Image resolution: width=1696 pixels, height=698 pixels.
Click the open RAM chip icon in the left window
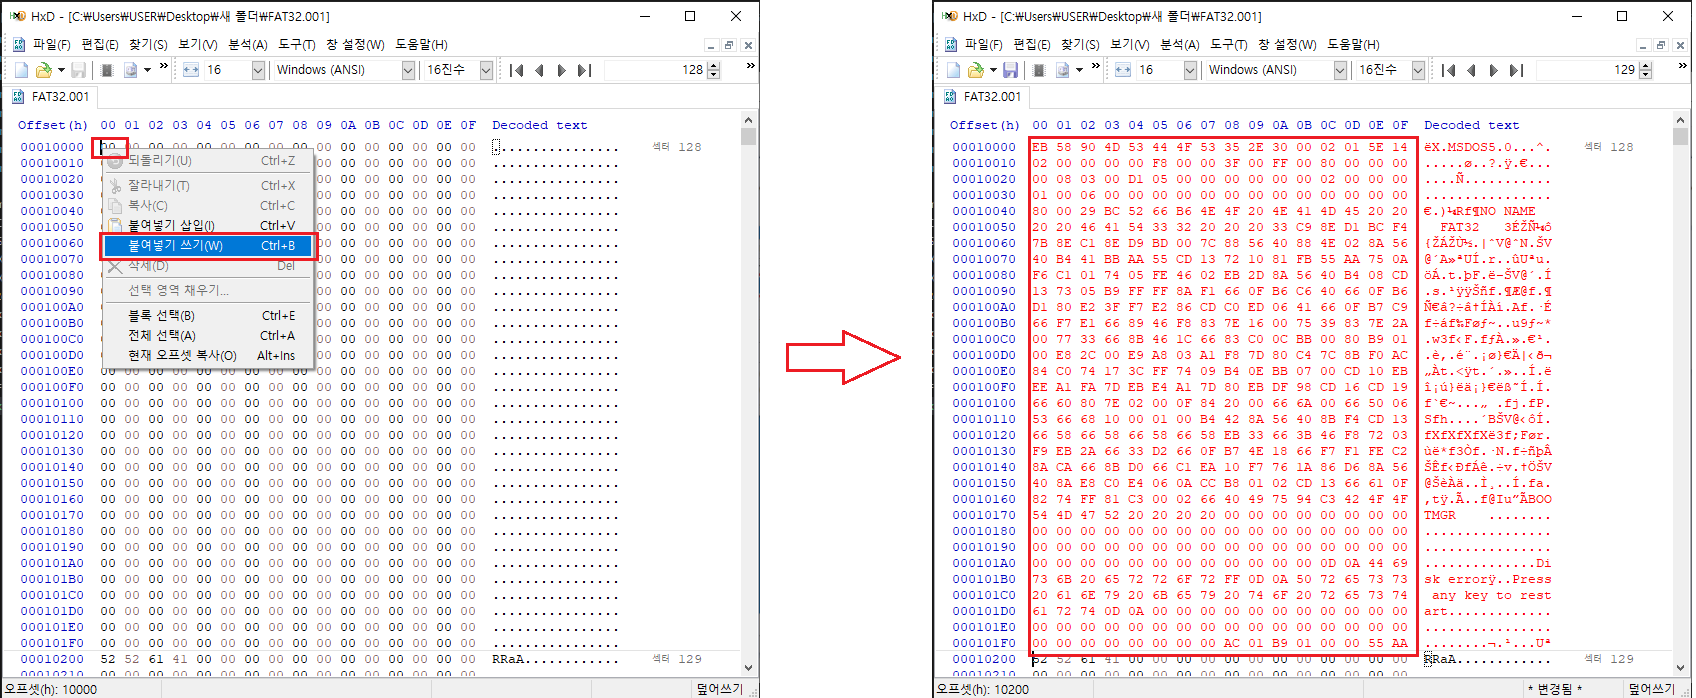point(107,70)
